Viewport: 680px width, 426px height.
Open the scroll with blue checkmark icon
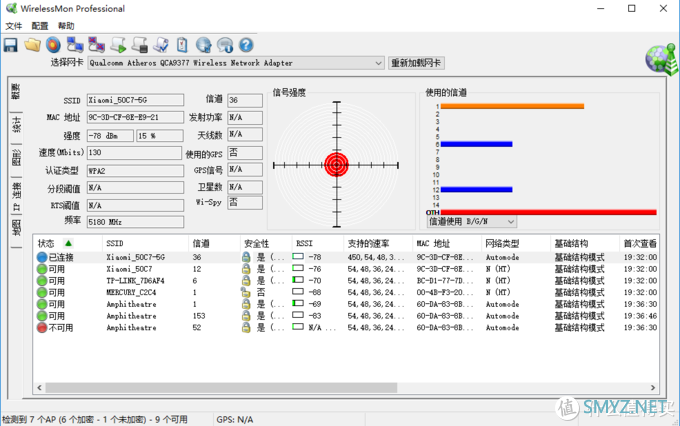[161, 45]
